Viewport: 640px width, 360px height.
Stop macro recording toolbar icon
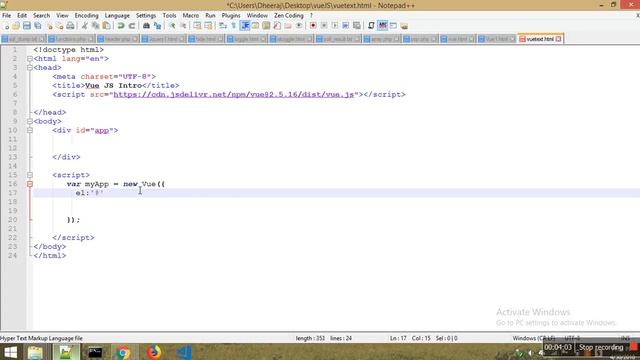click(324, 26)
